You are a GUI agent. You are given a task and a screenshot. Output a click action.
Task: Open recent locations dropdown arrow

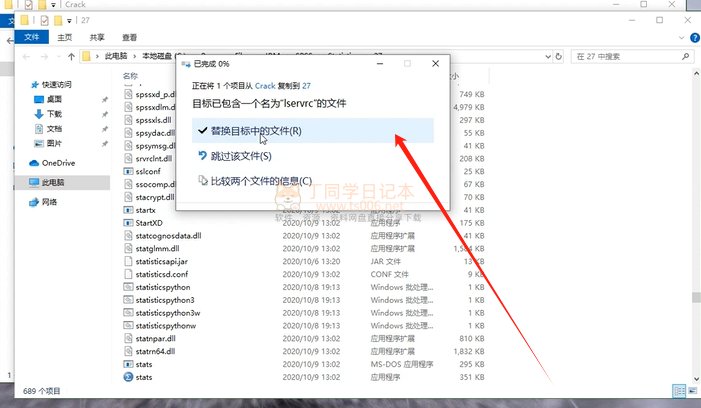[x=58, y=57]
